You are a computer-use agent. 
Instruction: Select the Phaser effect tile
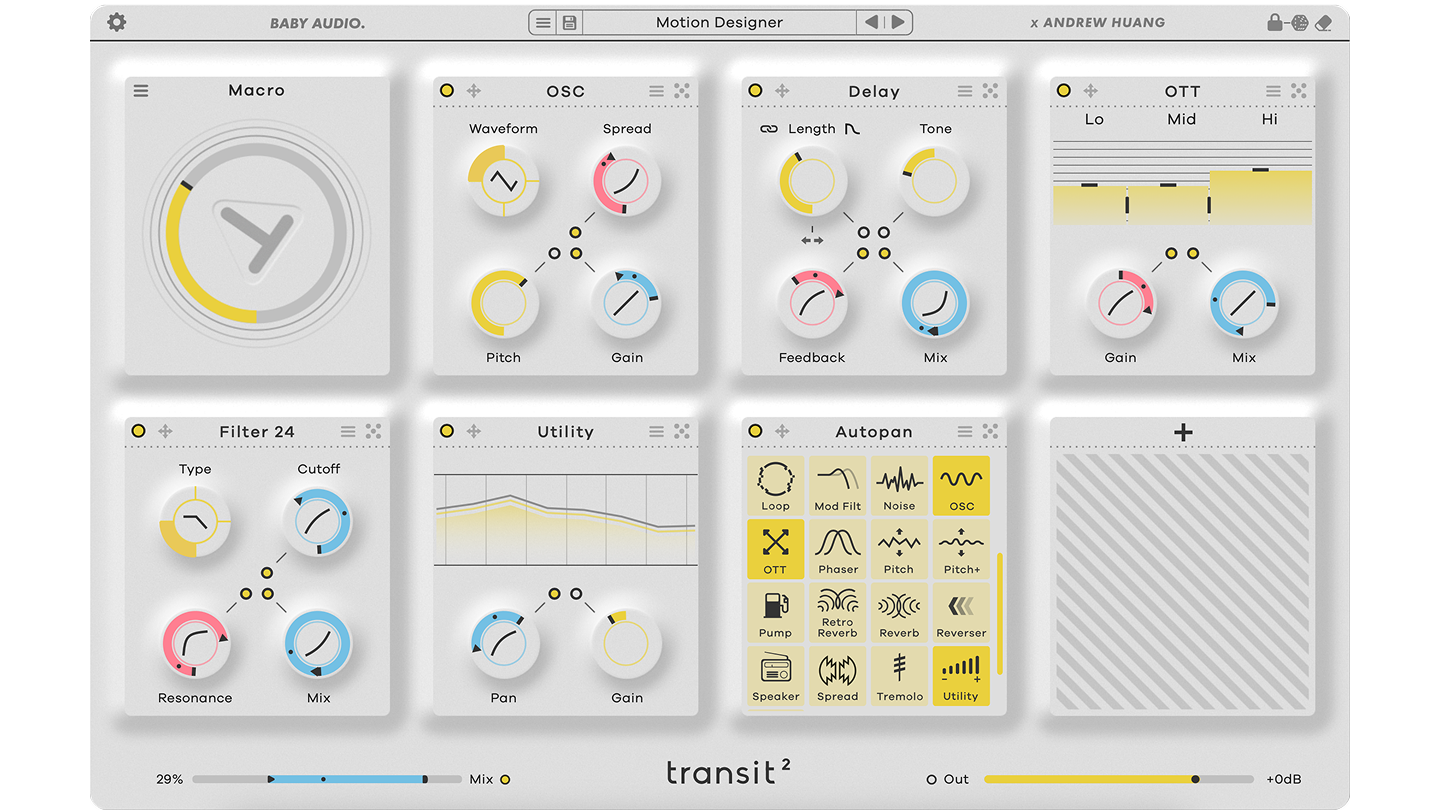click(838, 549)
